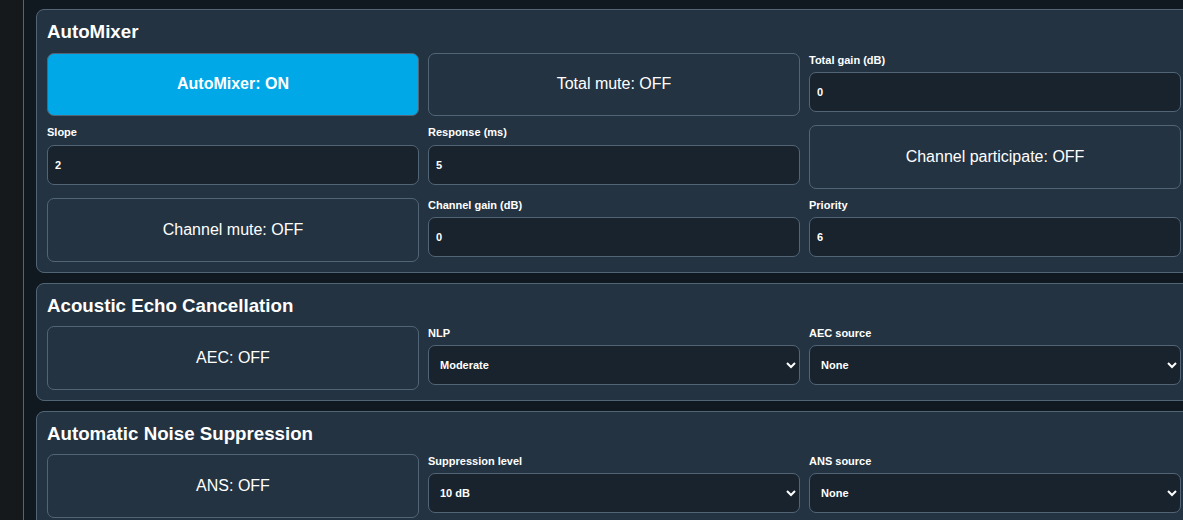Enable the AEC: OFF toggle
1183x520 pixels.
coord(232,358)
